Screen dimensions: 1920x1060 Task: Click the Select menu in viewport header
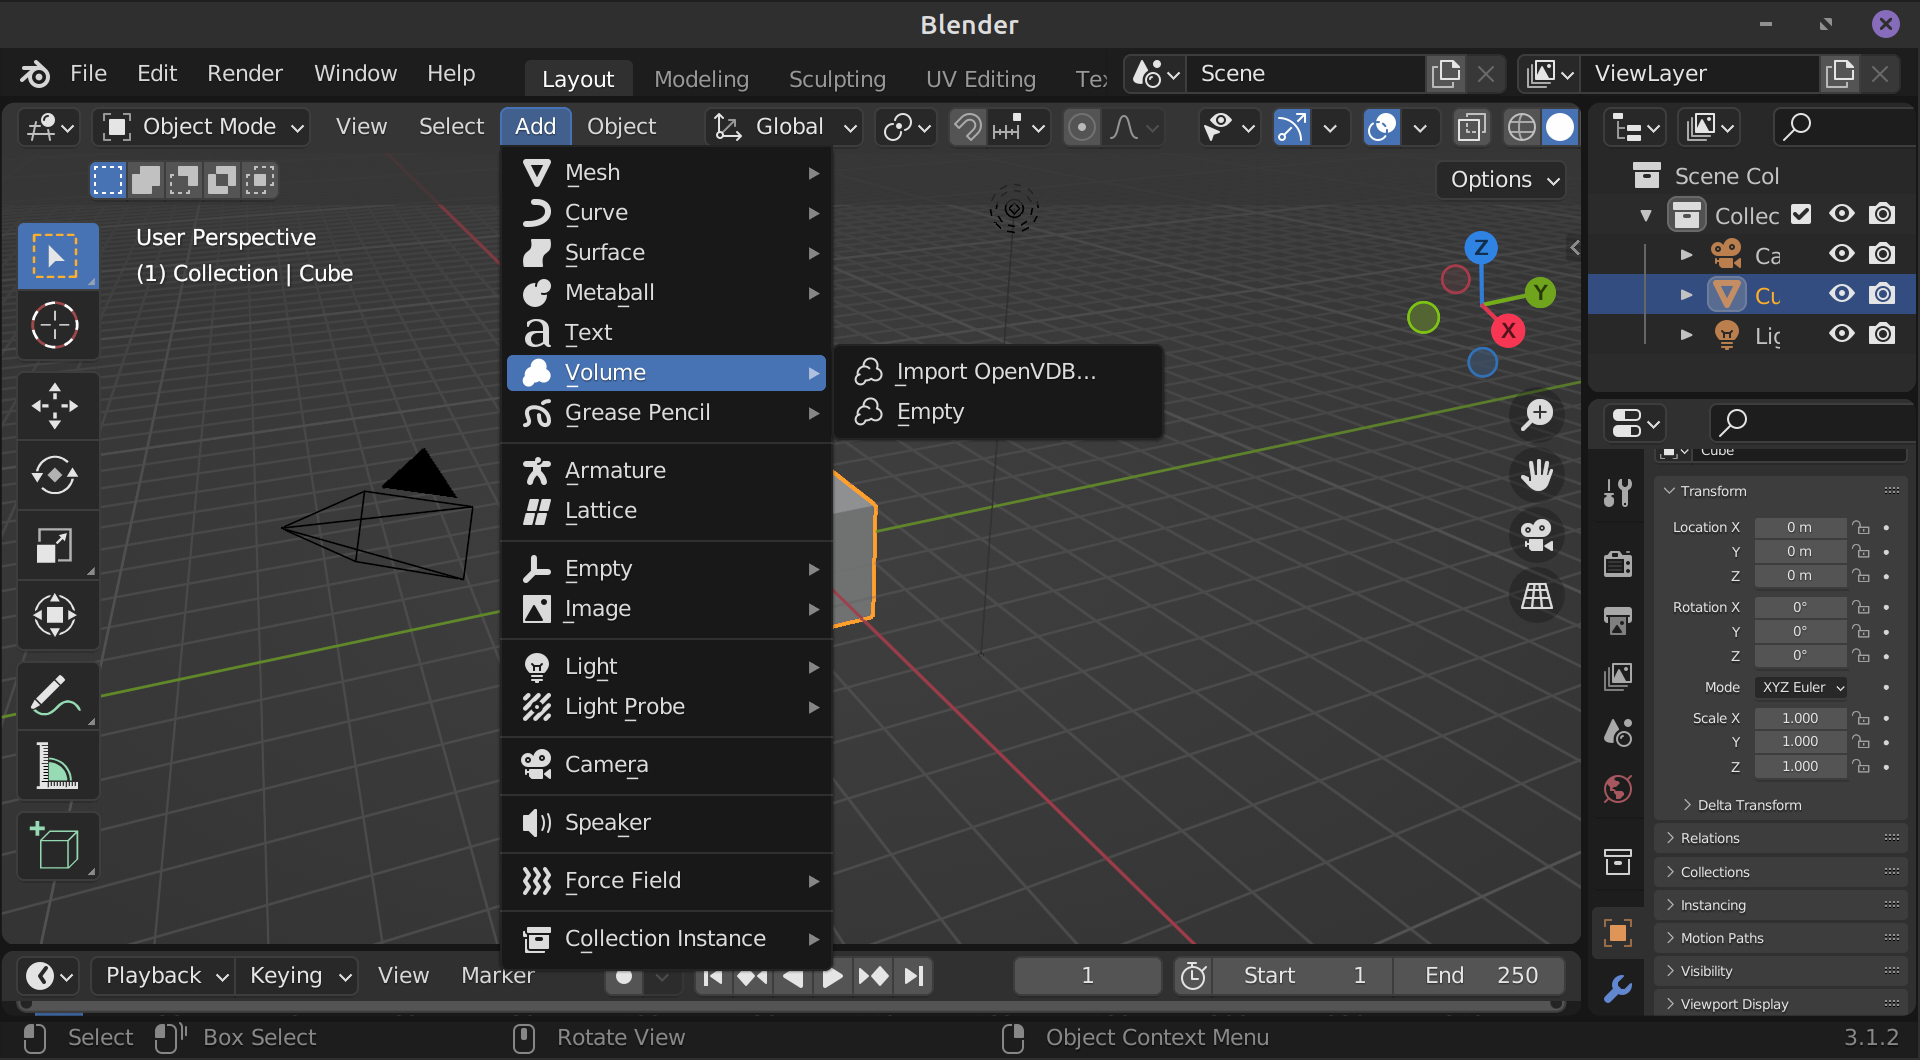[451, 127]
